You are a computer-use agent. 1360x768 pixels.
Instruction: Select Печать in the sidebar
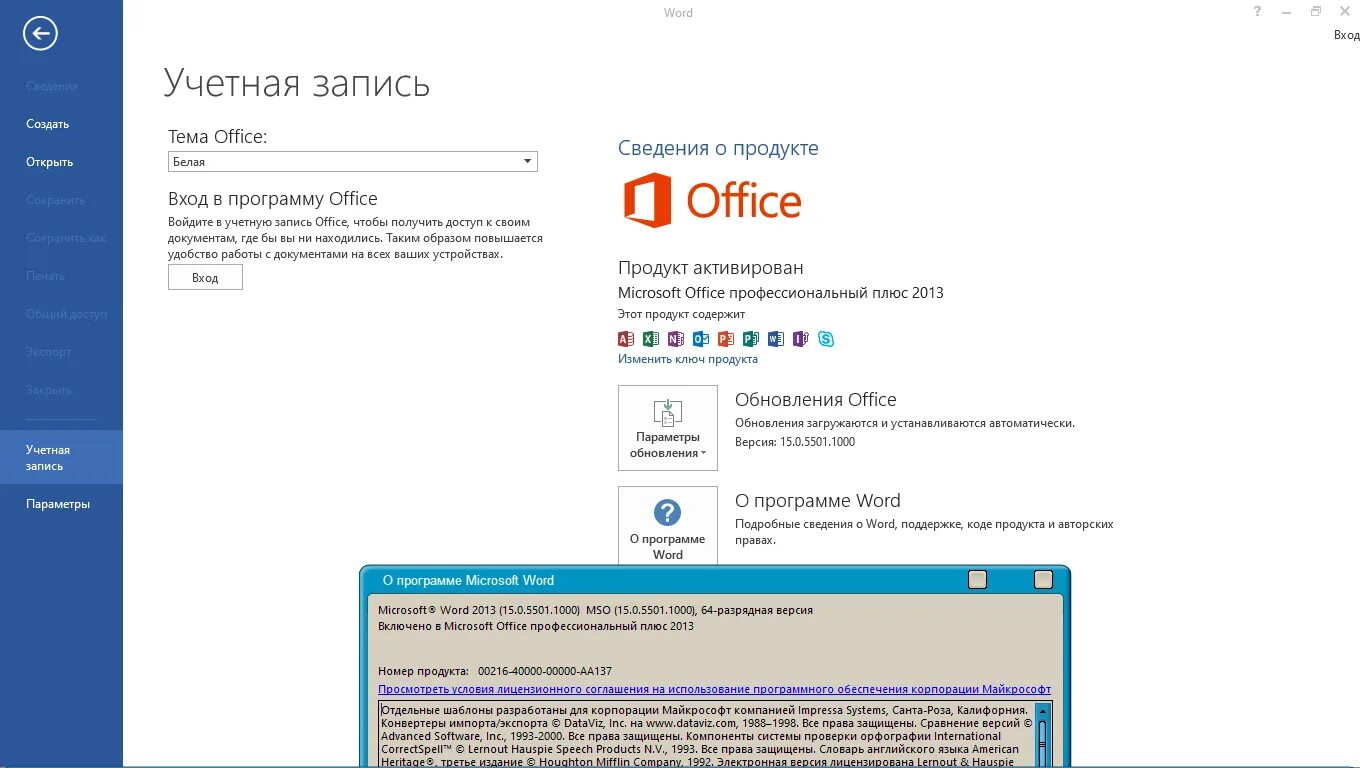pyautogui.click(x=61, y=276)
